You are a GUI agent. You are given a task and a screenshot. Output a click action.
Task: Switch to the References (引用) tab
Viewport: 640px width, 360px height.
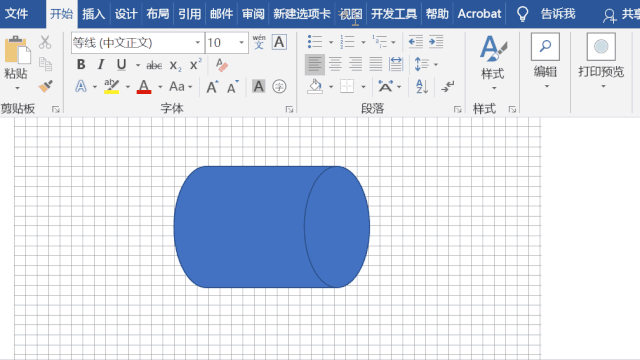click(190, 14)
